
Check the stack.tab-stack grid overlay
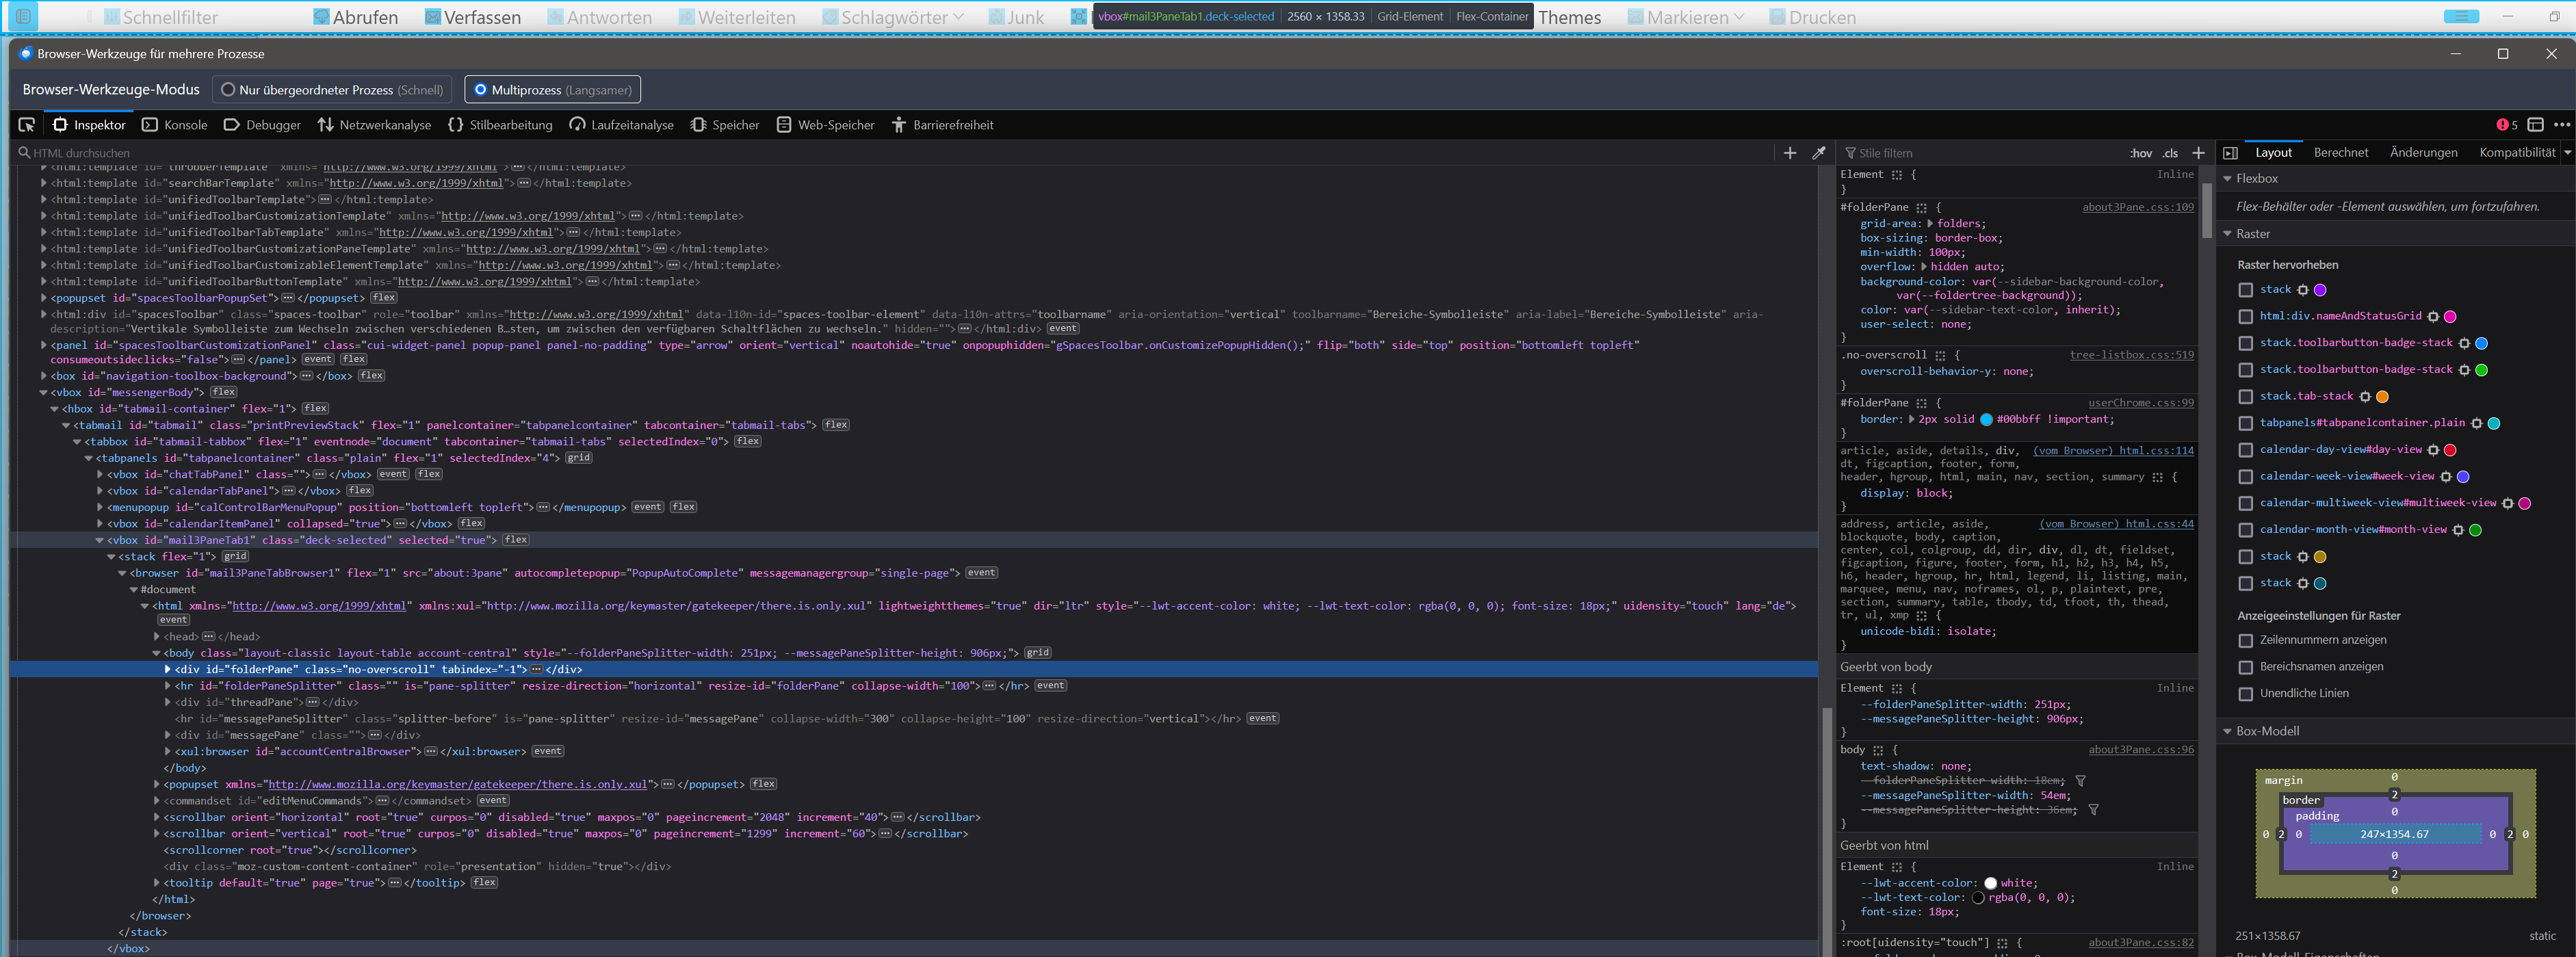tap(2246, 397)
